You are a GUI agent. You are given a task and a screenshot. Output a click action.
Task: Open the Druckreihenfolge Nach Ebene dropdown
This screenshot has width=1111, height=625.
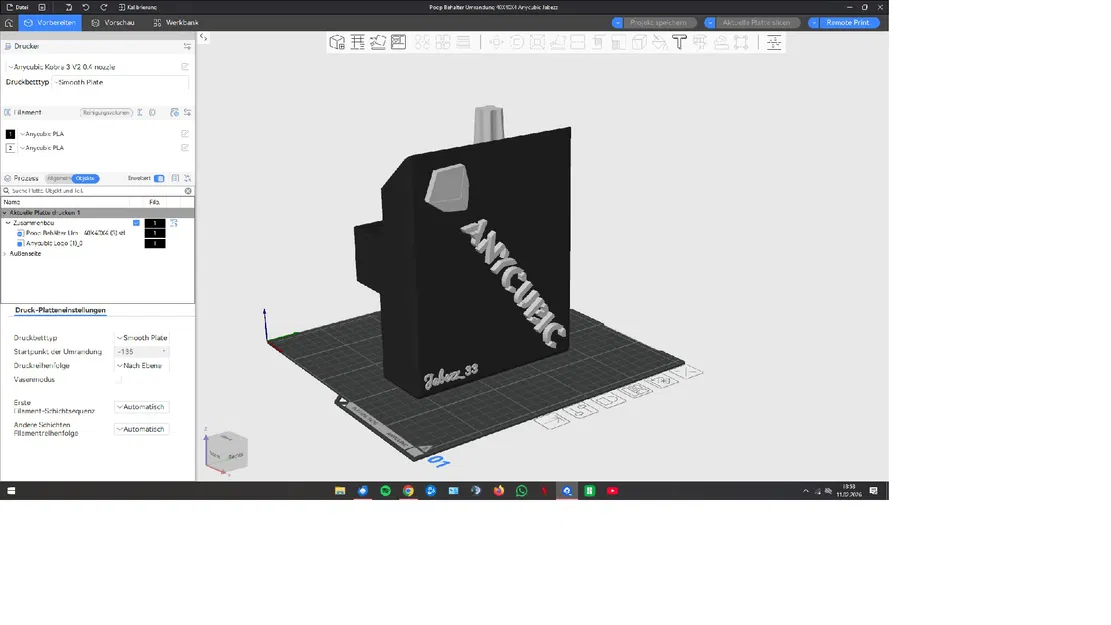click(x=141, y=365)
